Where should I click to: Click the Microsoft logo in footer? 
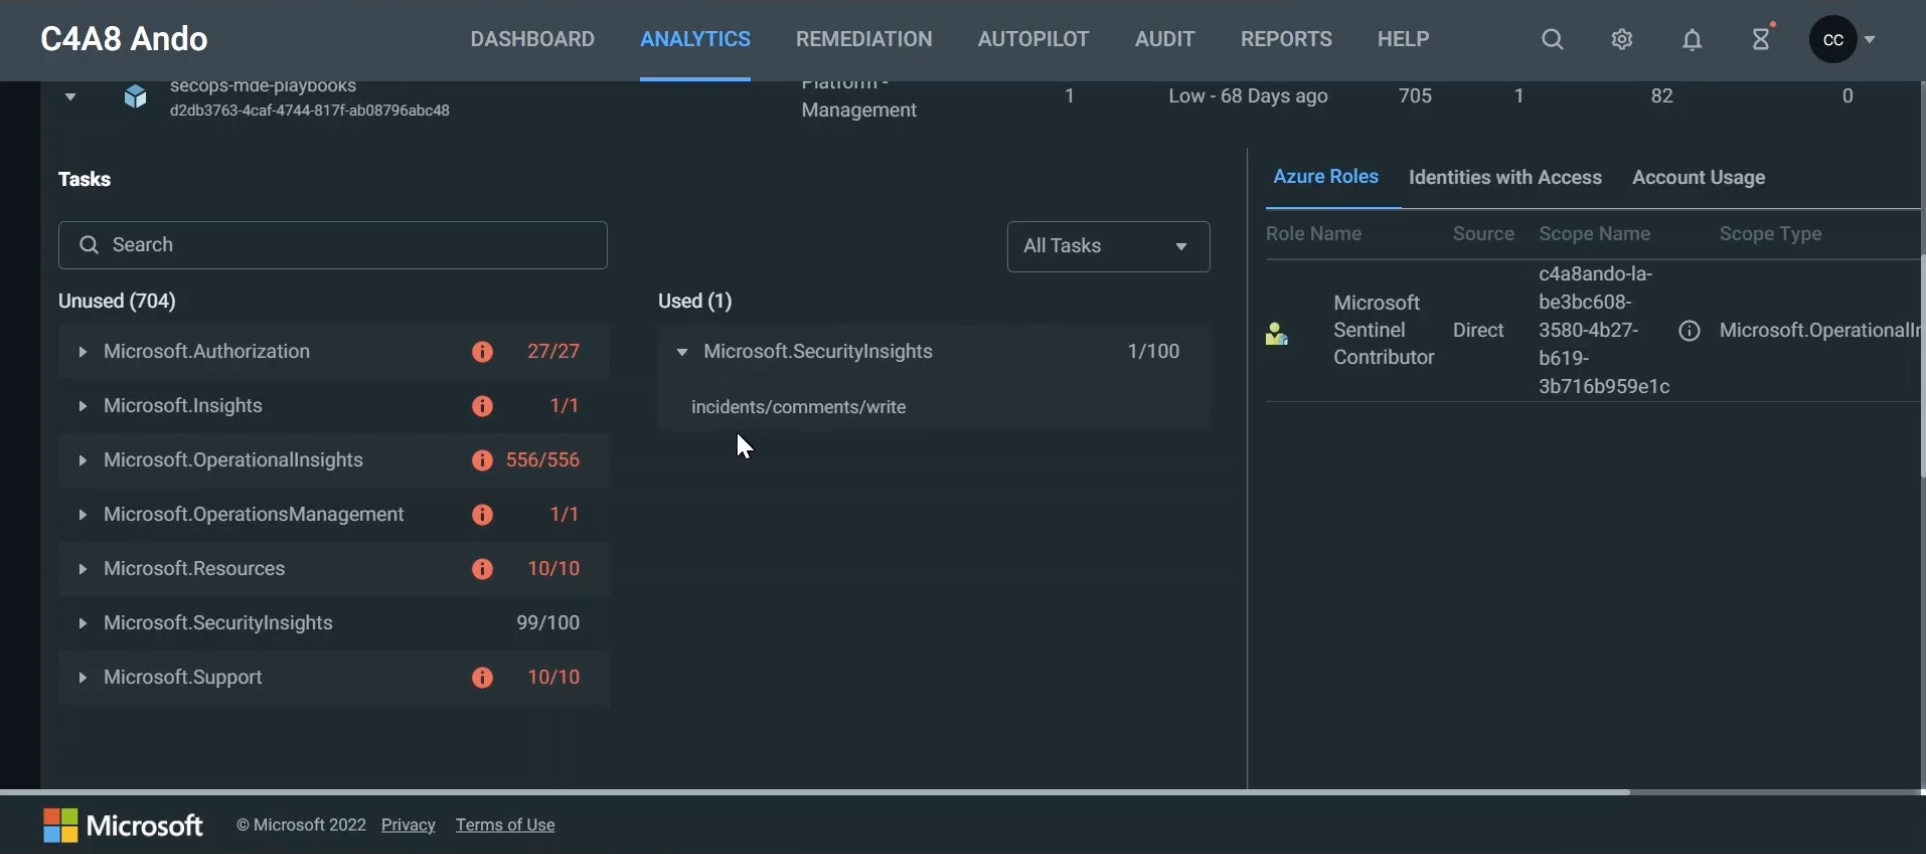coord(123,826)
